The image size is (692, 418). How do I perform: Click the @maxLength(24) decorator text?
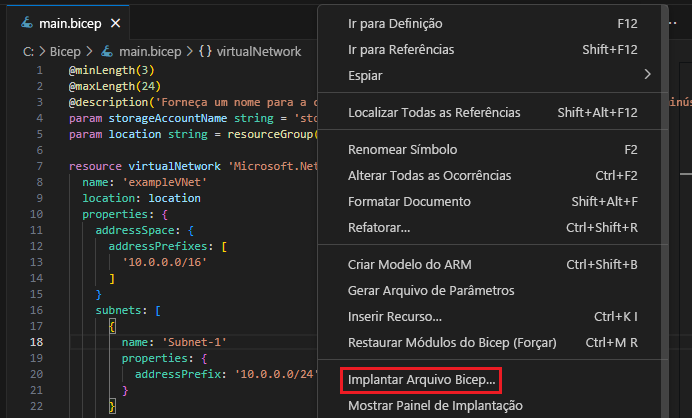115,86
